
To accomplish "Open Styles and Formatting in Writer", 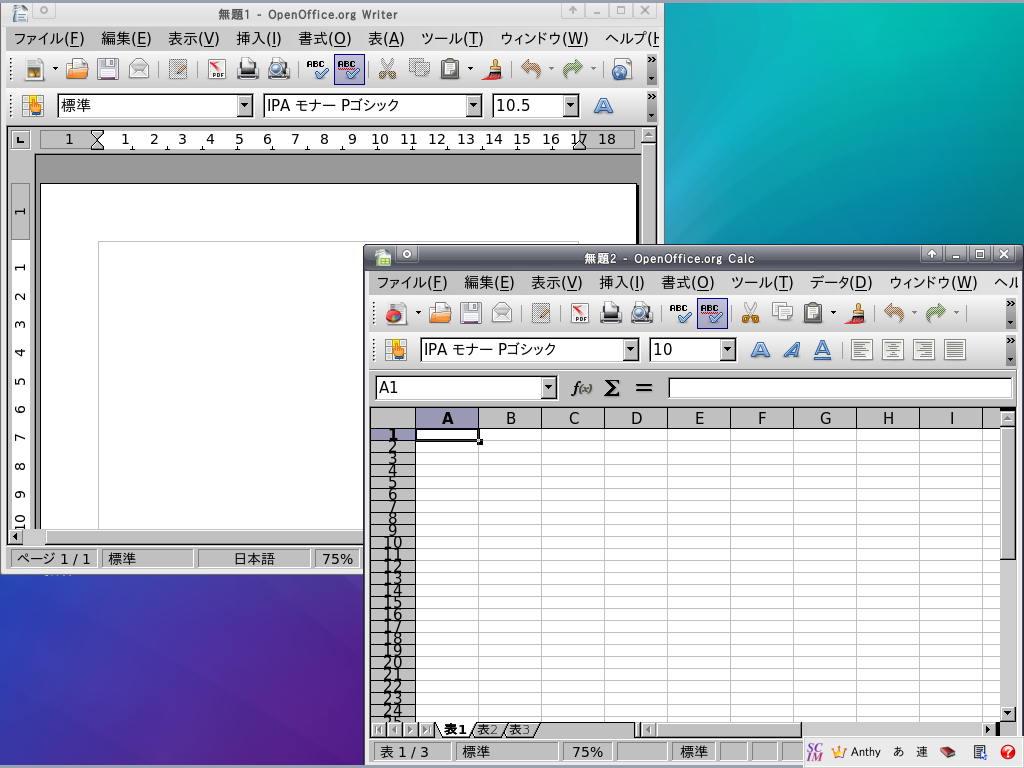I will pos(33,105).
